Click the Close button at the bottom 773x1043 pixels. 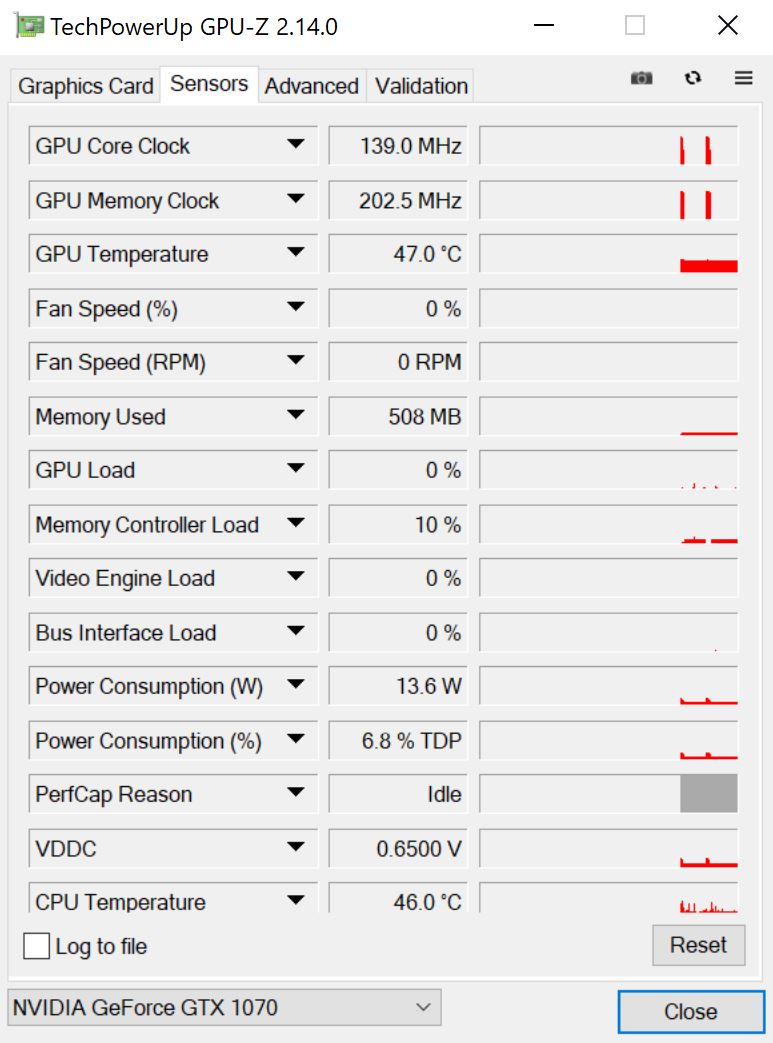click(x=690, y=1011)
